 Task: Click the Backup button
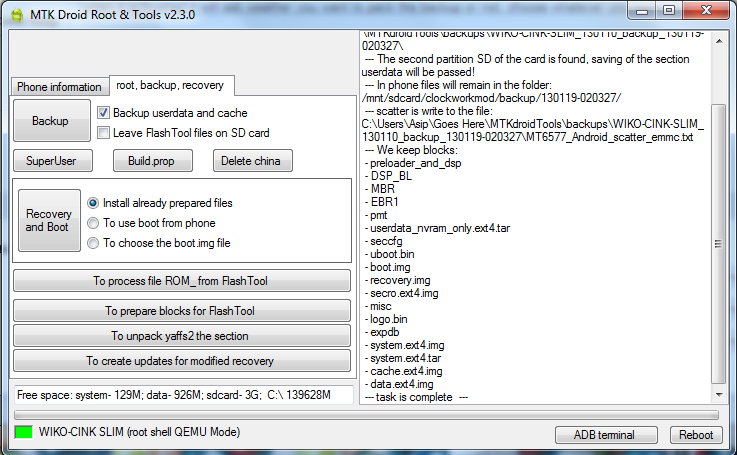pos(50,121)
